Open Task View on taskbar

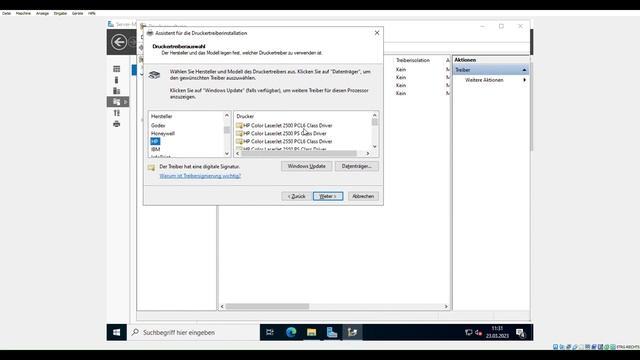270,332
